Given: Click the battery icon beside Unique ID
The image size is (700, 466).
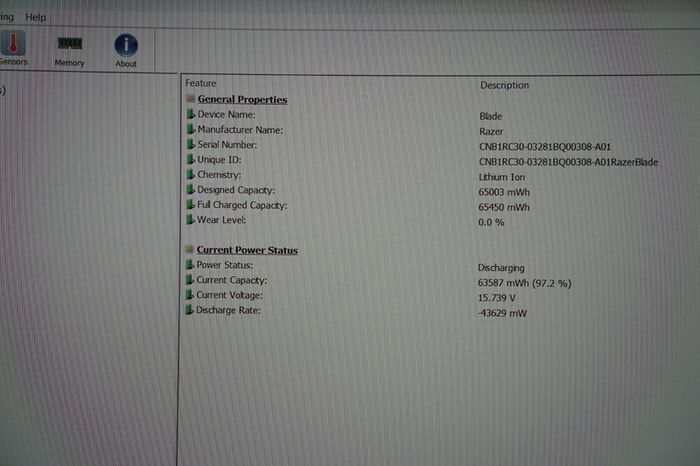Looking at the screenshot, I should point(191,159).
